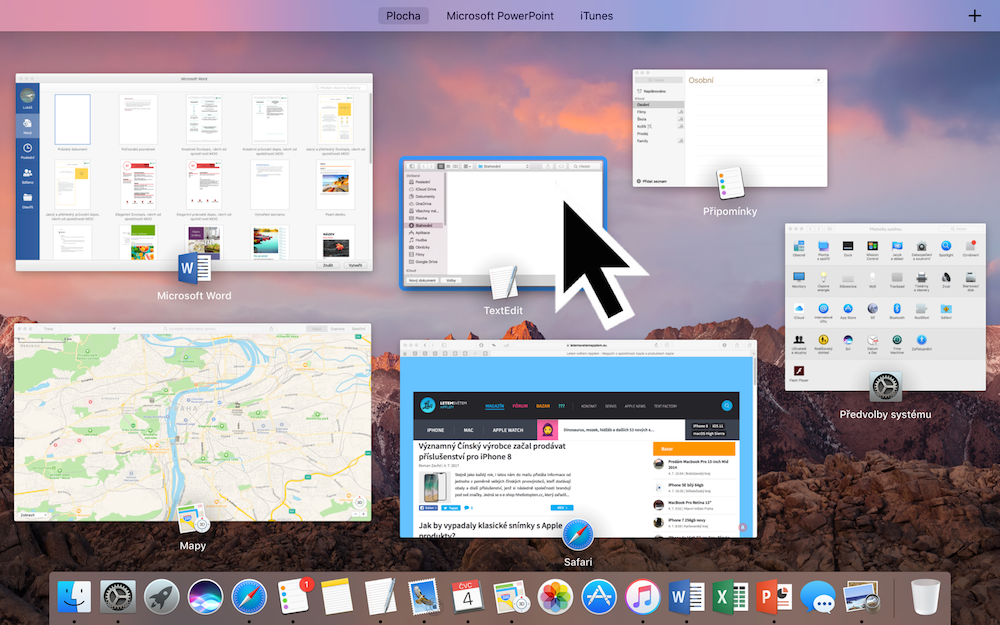The width and height of the screenshot is (1000, 625).
Task: Add a new desktop with plus button
Action: 974,15
